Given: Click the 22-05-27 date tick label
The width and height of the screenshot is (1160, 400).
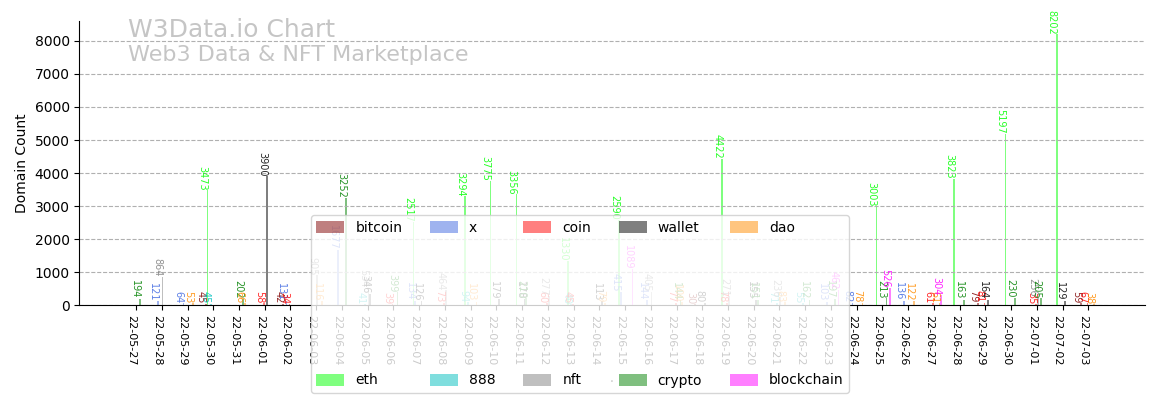Looking at the screenshot, I should 133,342.
